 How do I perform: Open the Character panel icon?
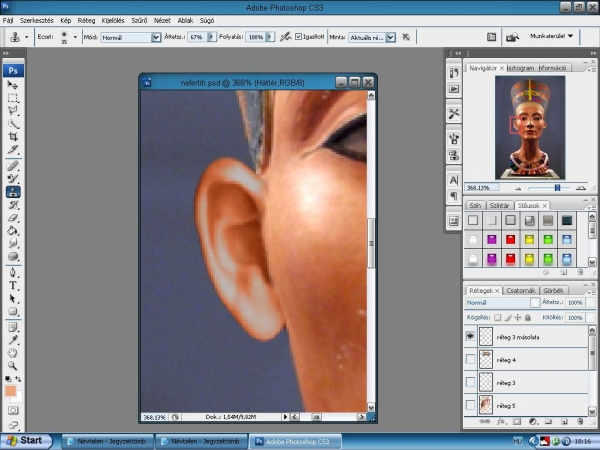click(x=453, y=180)
